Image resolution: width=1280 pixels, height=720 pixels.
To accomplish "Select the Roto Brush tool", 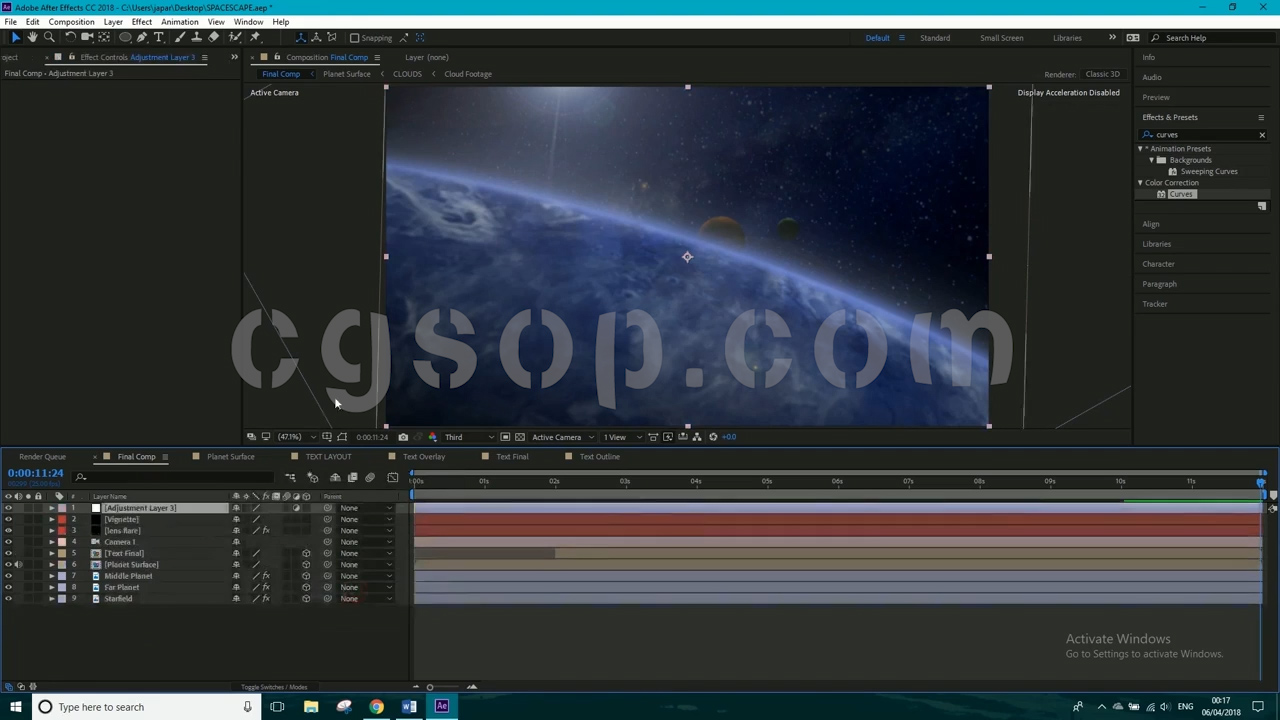I will click(236, 37).
